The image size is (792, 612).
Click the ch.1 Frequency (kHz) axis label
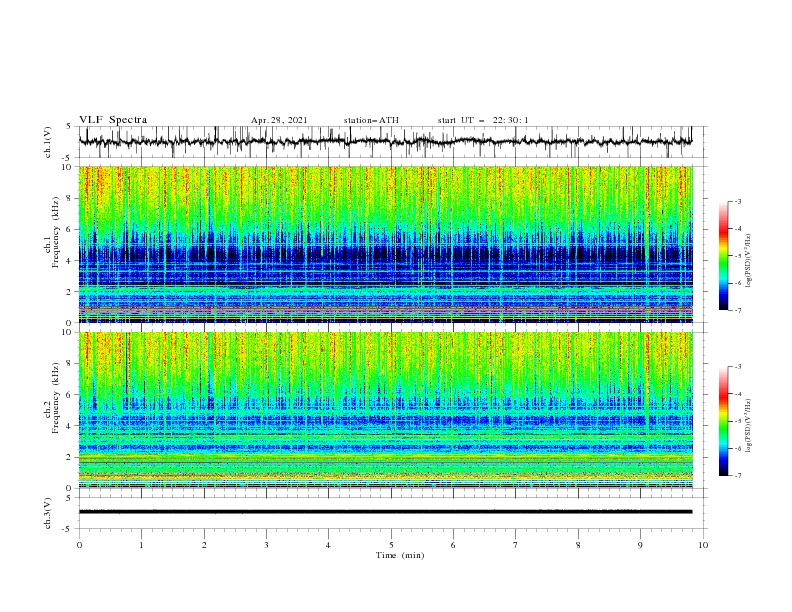pyautogui.click(x=52, y=230)
